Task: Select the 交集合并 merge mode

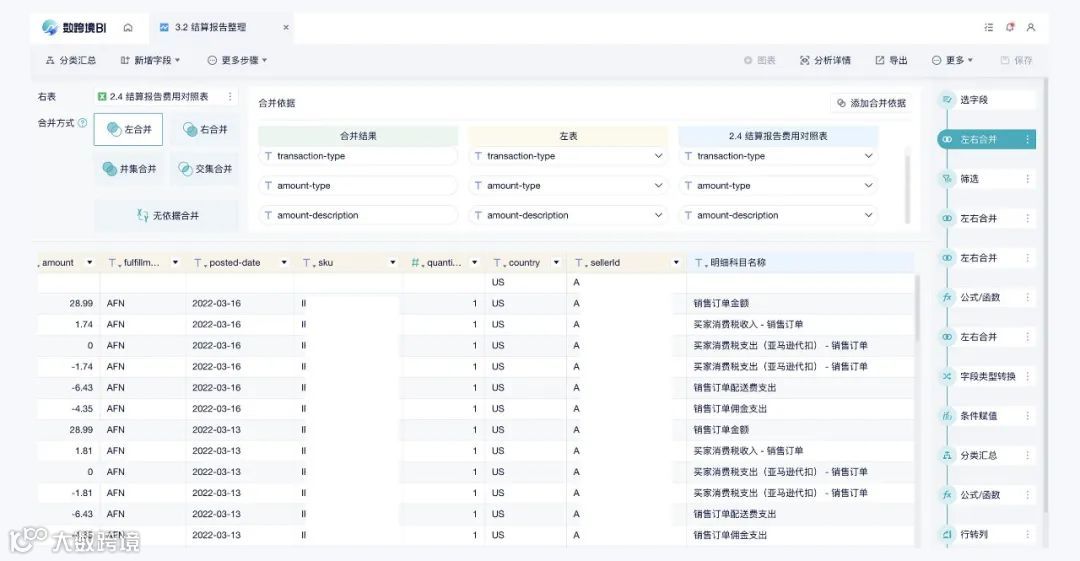Action: coord(205,169)
